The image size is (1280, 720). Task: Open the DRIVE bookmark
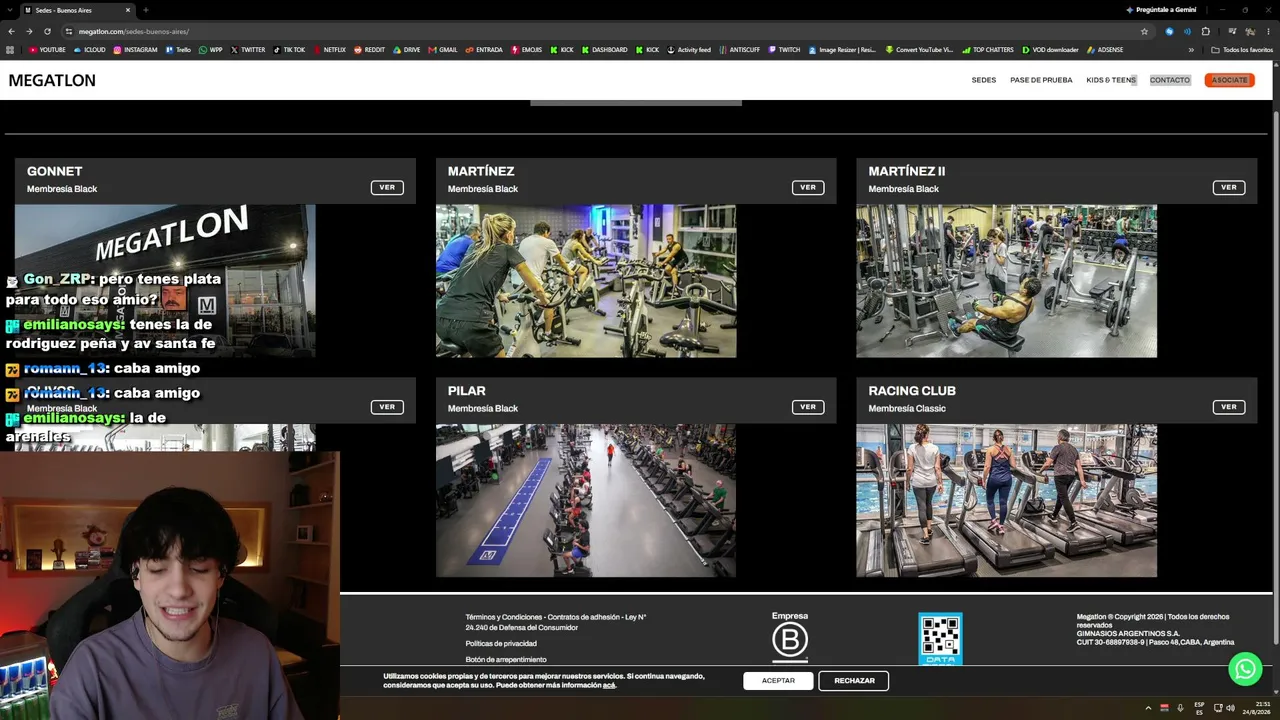tap(406, 50)
